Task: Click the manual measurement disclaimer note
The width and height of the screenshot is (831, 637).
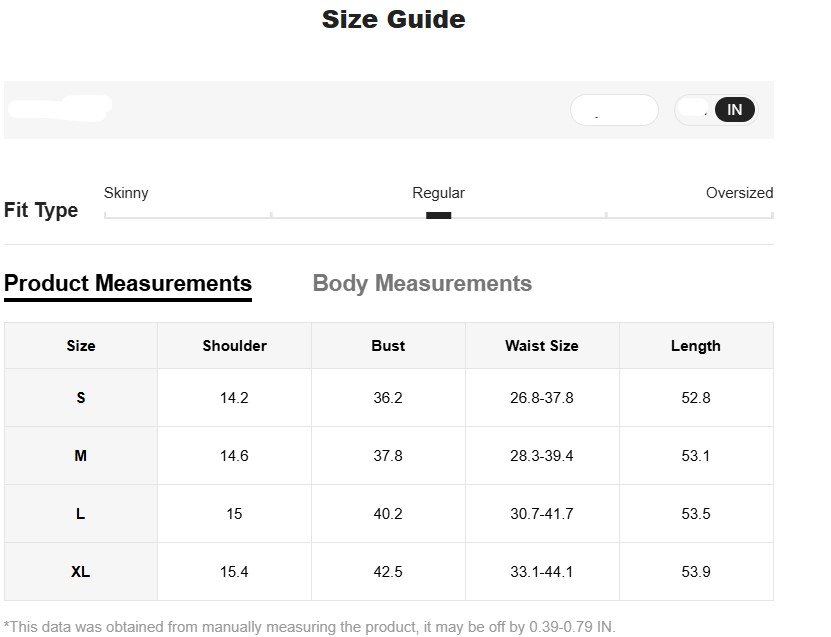Action: 310,627
